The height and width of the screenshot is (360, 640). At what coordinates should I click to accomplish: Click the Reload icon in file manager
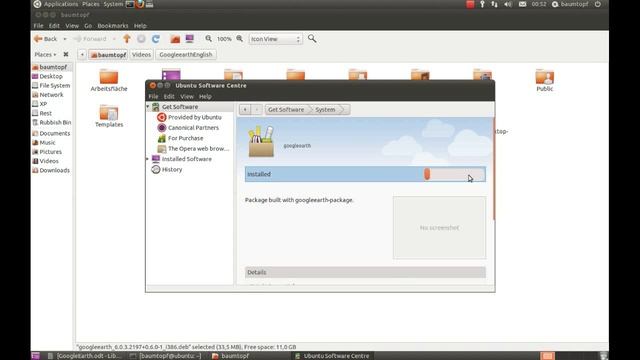tap(156, 39)
